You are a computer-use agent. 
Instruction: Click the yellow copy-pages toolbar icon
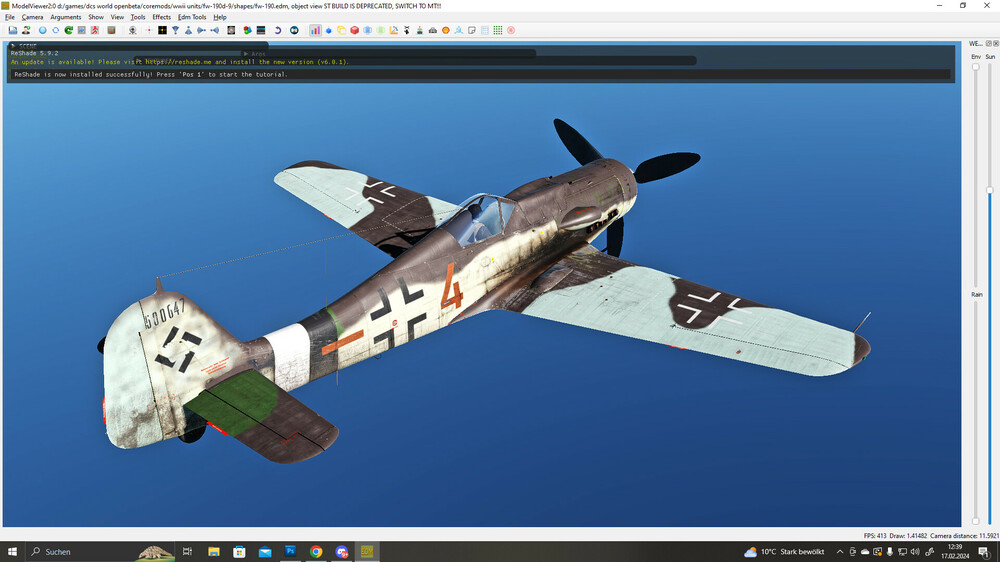[x=341, y=30]
